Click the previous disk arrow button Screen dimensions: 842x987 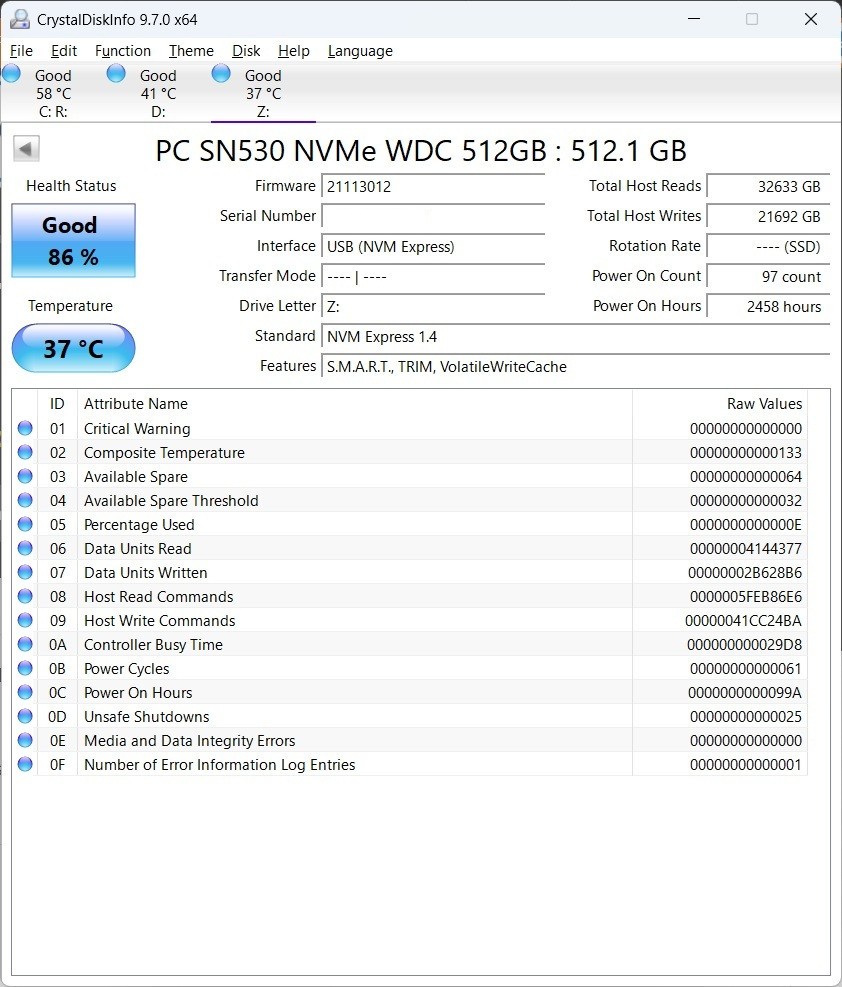click(x=26, y=149)
